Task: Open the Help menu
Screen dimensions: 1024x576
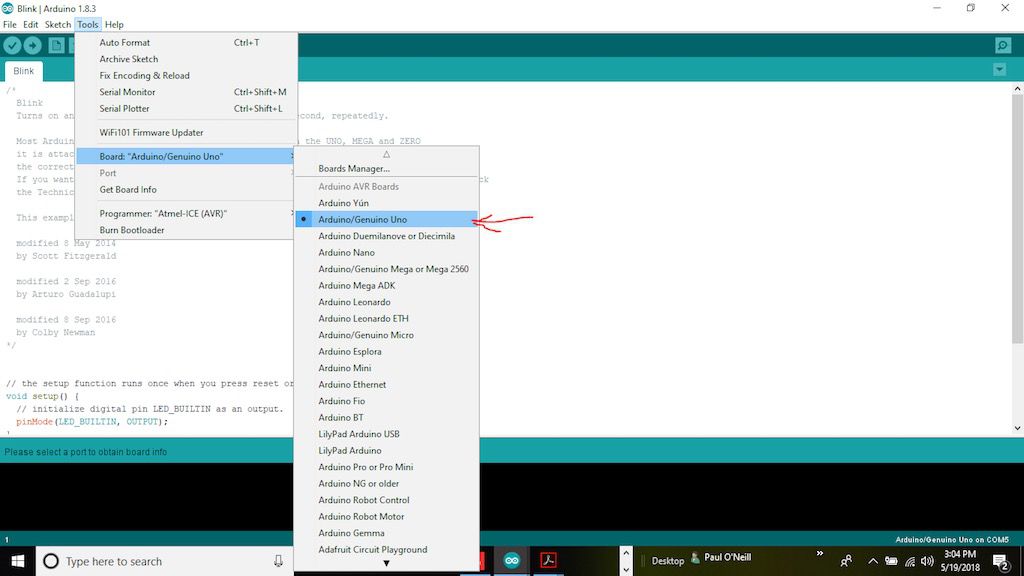Action: point(114,24)
